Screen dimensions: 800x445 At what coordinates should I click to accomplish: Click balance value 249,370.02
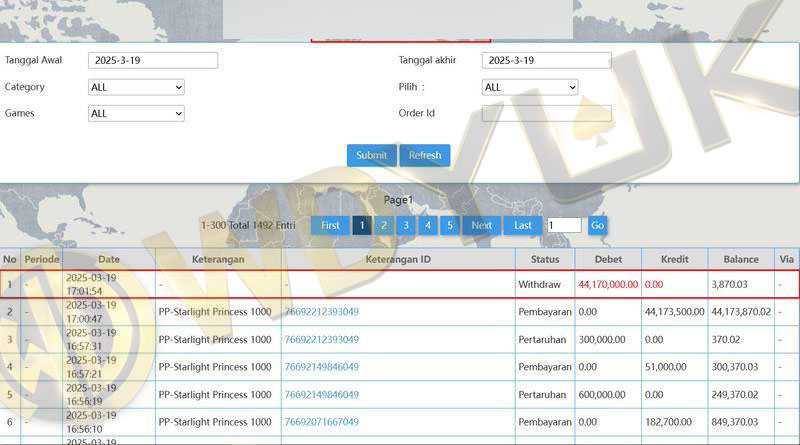pyautogui.click(x=735, y=394)
